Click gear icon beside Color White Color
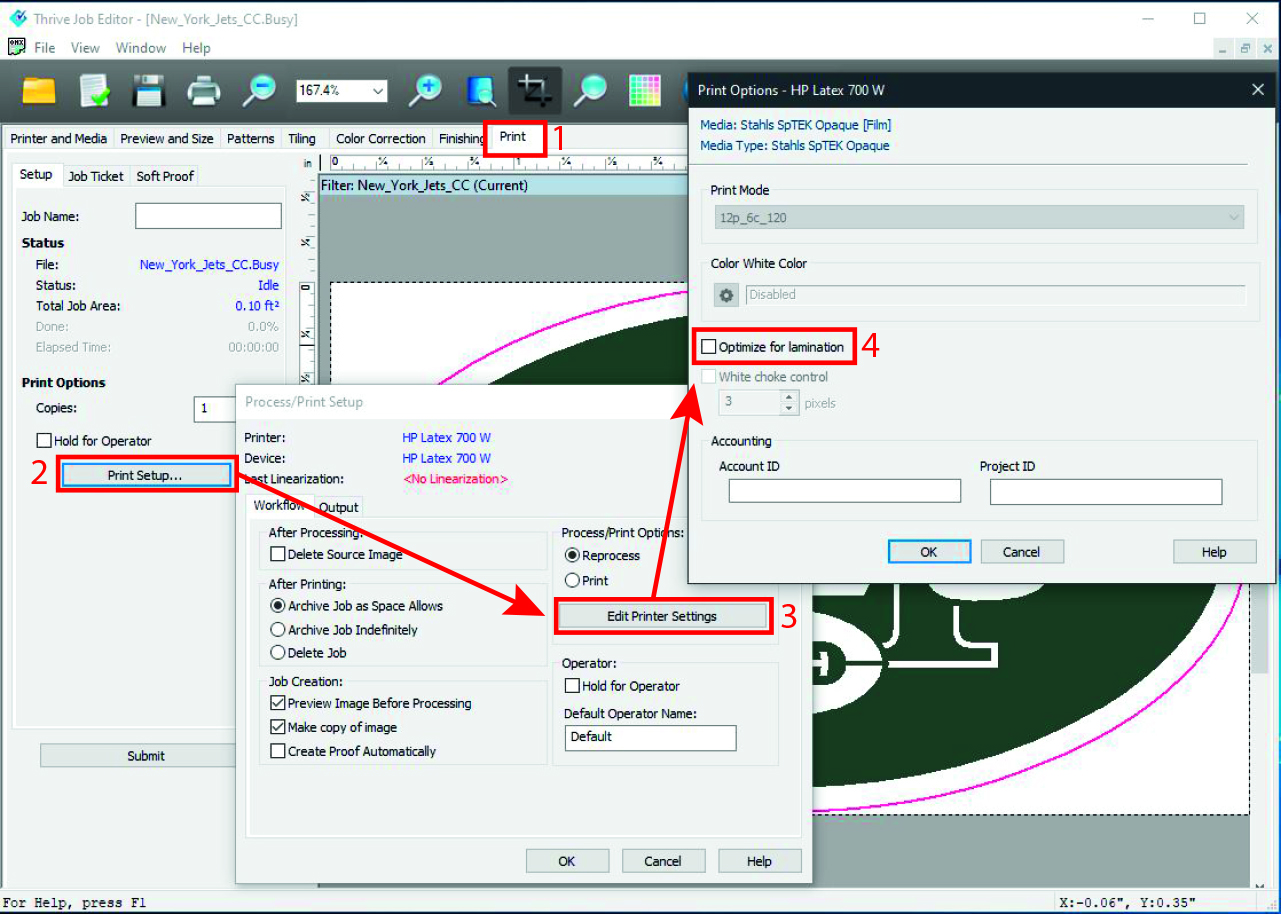This screenshot has width=1281, height=914. (726, 295)
